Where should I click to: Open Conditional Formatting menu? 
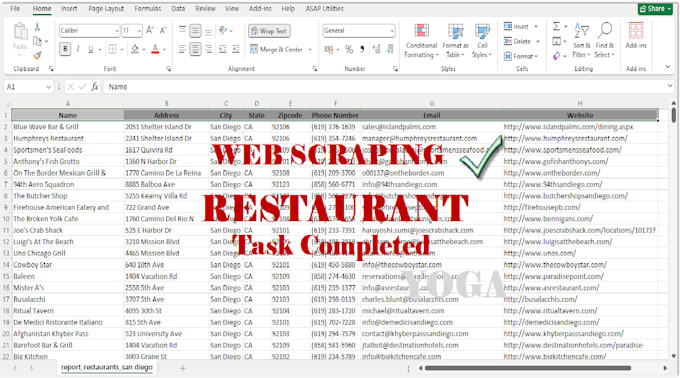pos(421,41)
